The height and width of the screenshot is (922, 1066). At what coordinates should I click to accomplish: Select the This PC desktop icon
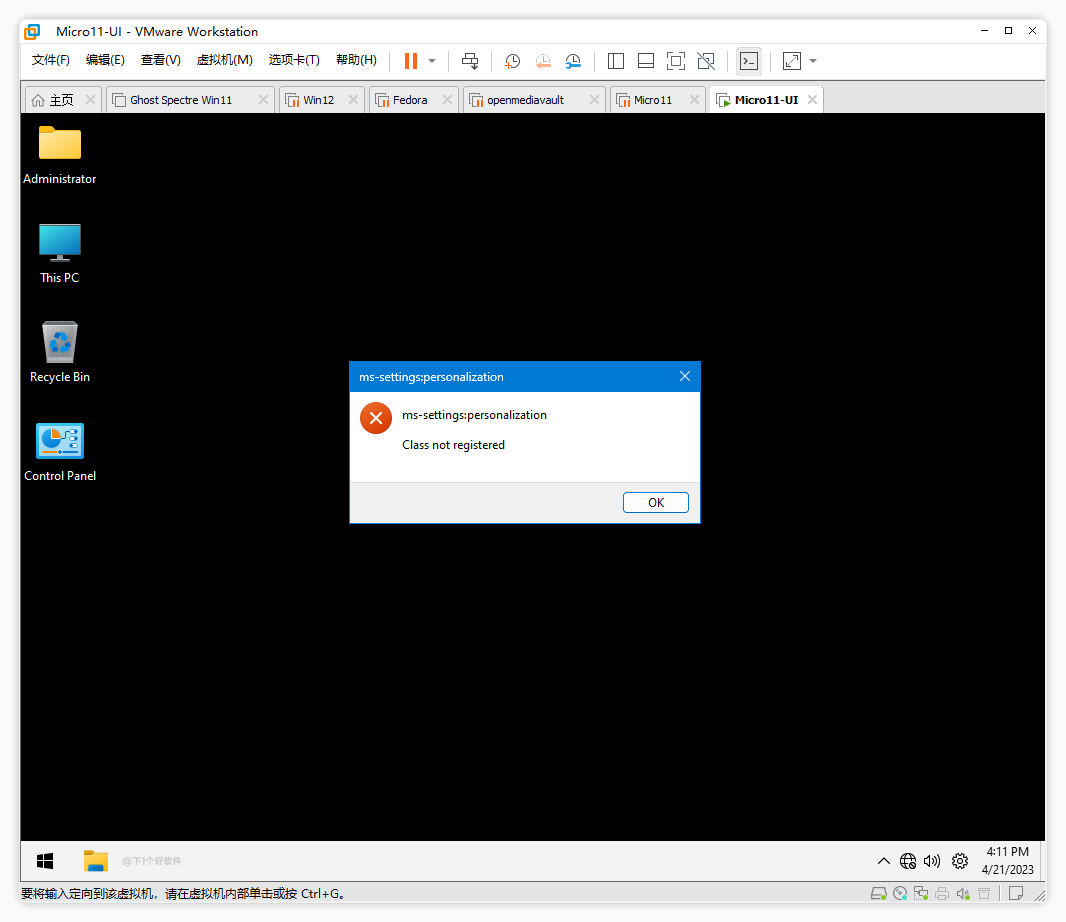click(60, 254)
